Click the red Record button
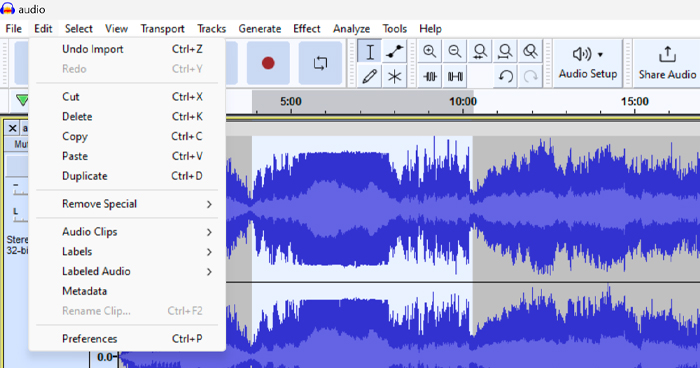700x368 pixels. pyautogui.click(x=268, y=63)
